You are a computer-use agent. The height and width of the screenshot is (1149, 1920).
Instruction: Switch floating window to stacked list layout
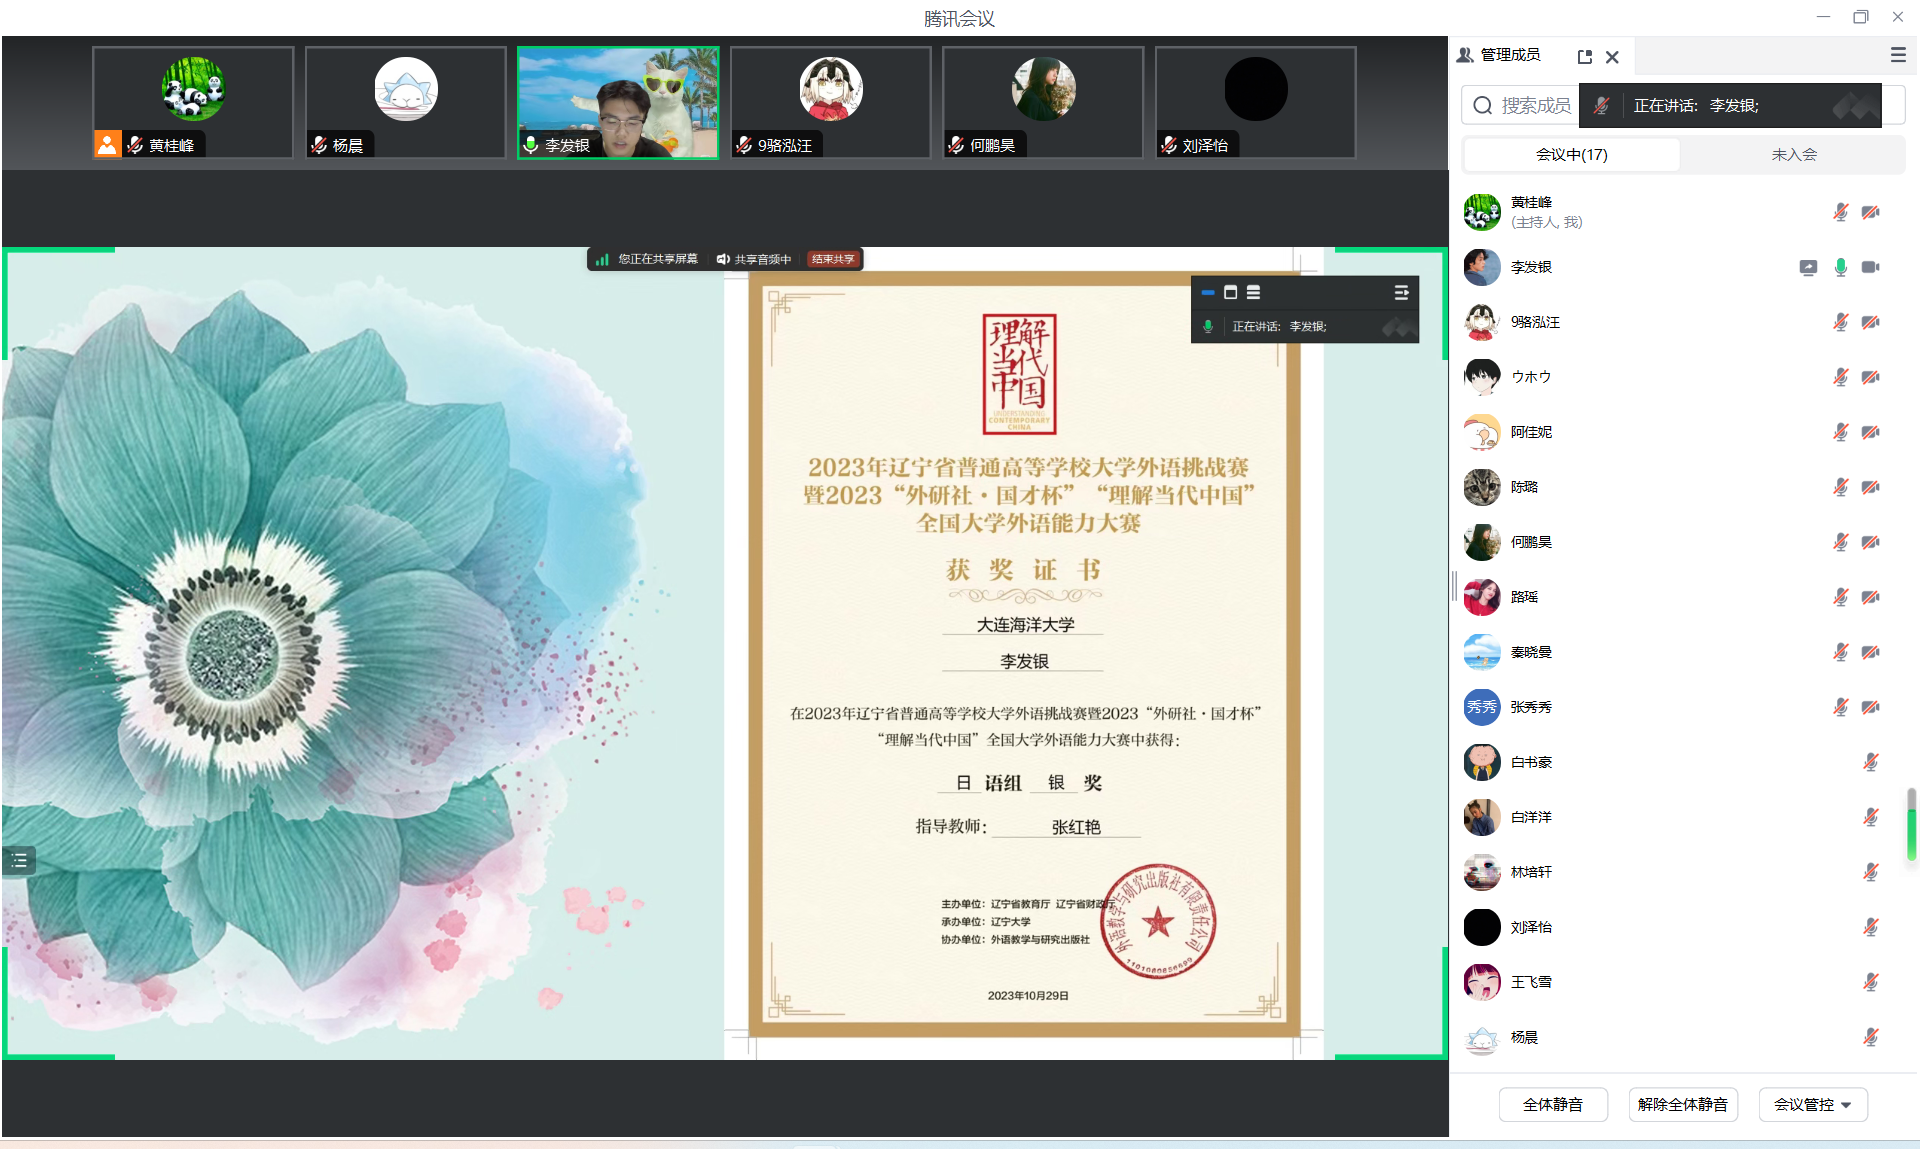(1253, 292)
